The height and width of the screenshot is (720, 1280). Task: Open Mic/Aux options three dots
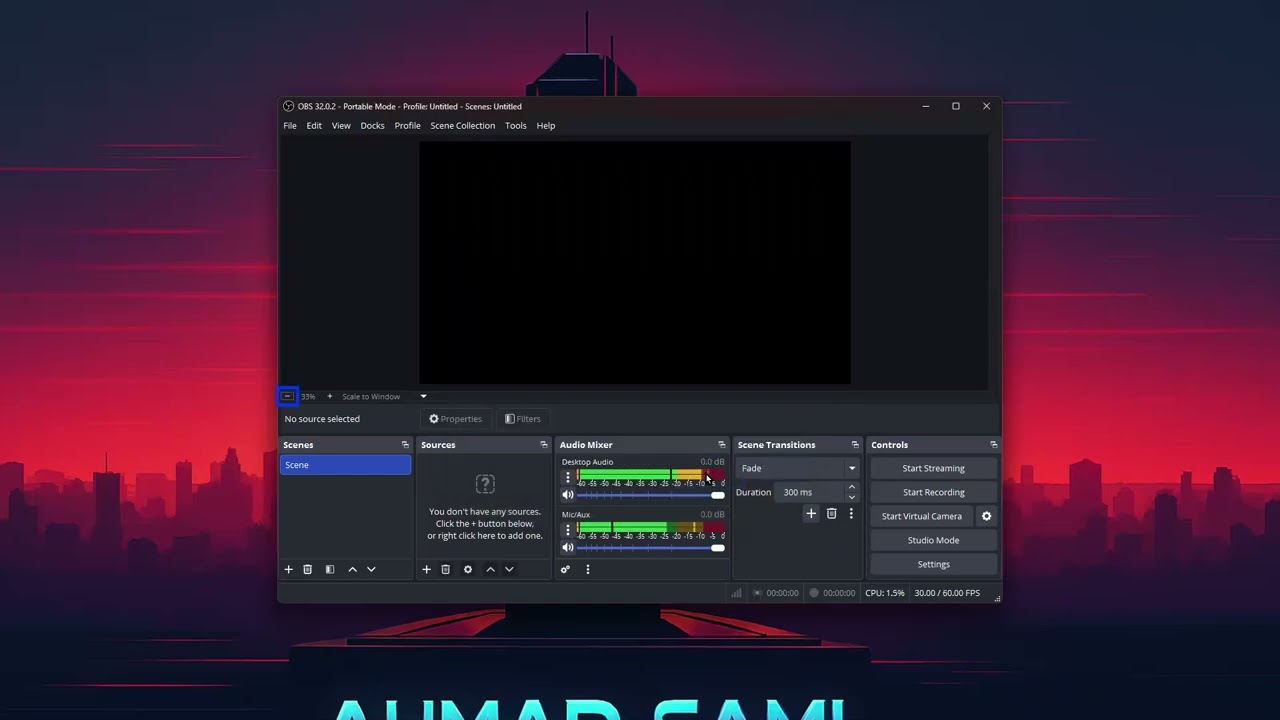coord(567,530)
